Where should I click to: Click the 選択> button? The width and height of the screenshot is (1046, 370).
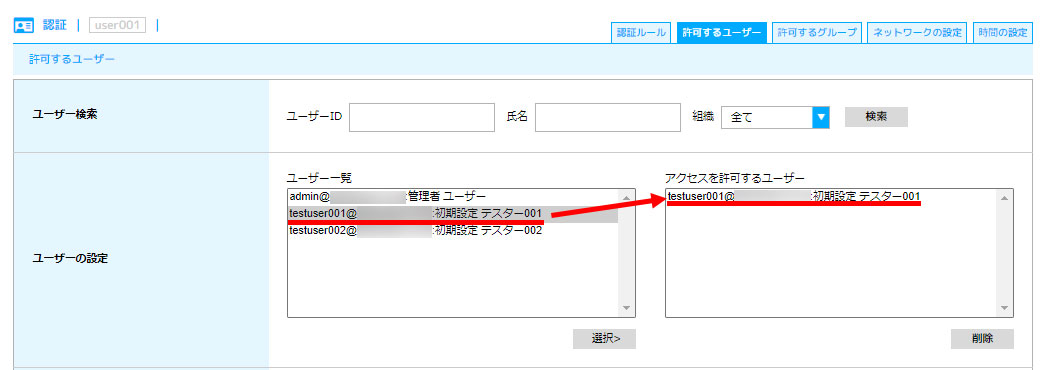point(604,339)
